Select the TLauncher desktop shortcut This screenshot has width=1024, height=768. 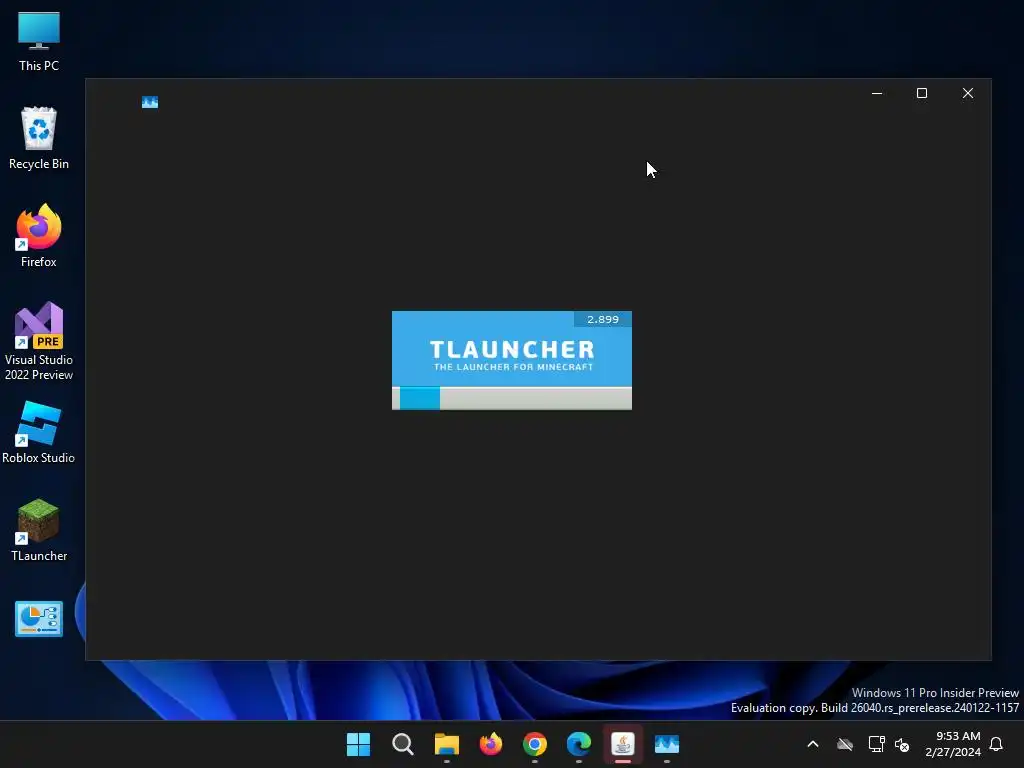point(39,530)
